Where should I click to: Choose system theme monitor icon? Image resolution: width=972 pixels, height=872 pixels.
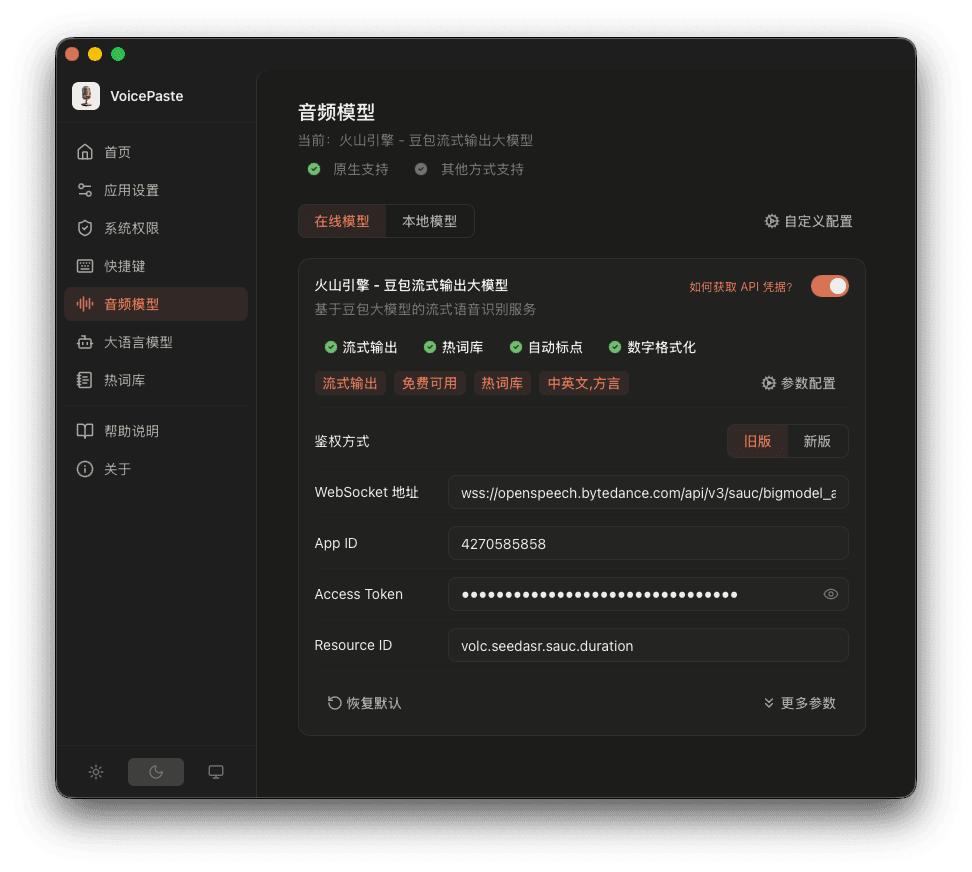(216, 772)
